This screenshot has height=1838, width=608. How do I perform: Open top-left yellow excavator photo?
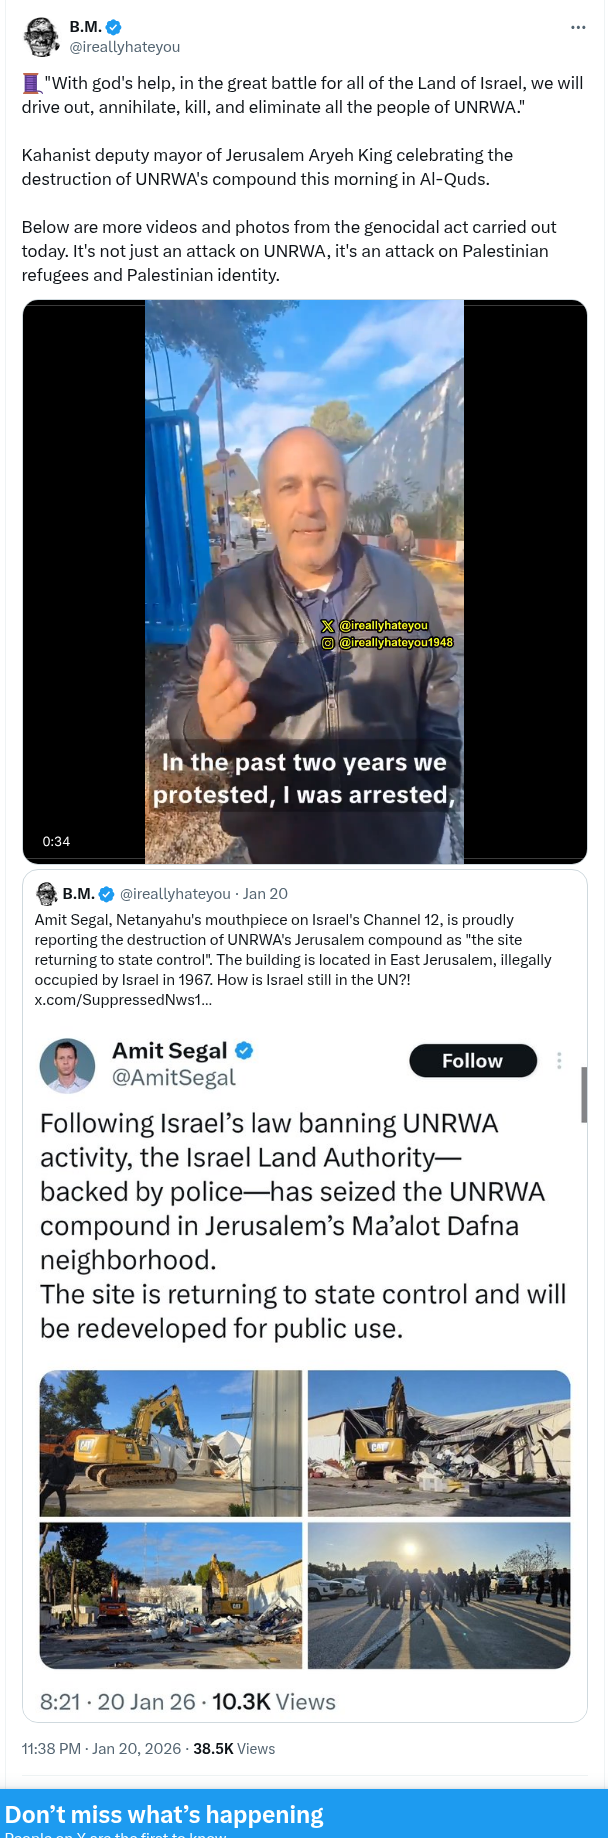(x=171, y=1443)
